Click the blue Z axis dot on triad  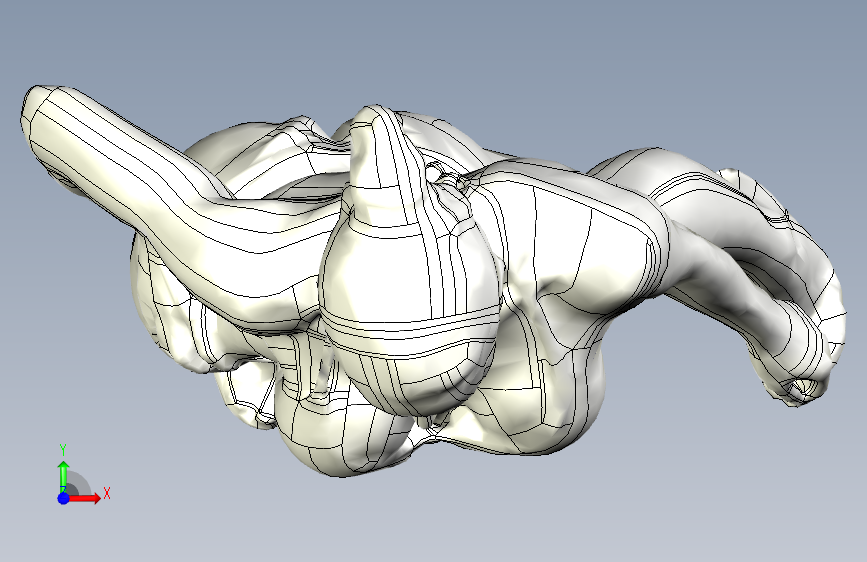point(64,498)
